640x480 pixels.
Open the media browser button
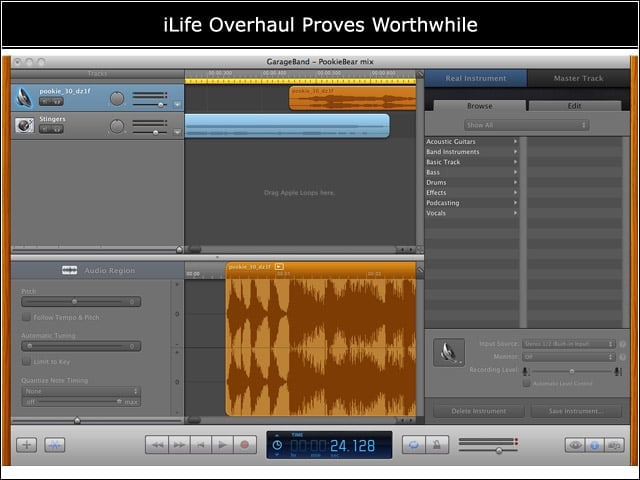614,445
